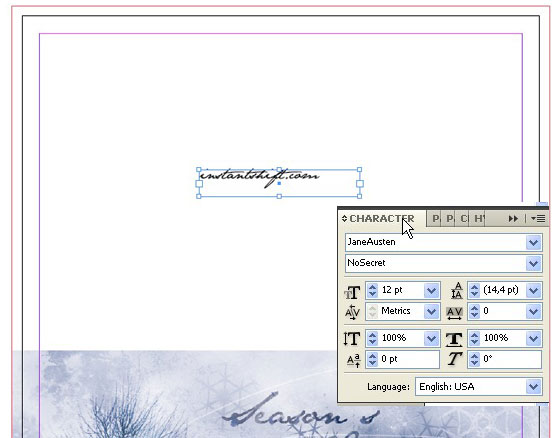The height and width of the screenshot is (438, 560).
Task: Open the leading (14,4 pt) dropdown
Action: [x=534, y=290]
